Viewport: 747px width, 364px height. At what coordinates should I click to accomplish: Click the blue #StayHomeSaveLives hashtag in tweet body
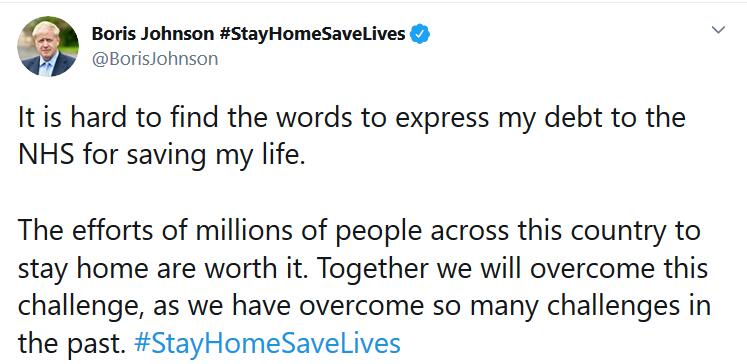[267, 344]
